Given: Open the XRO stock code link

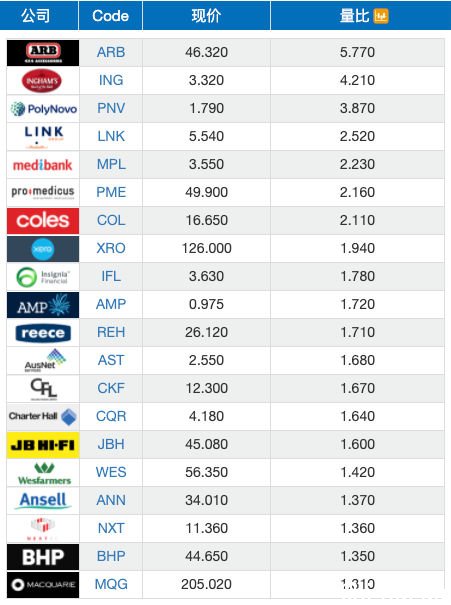Looking at the screenshot, I should (x=111, y=248).
